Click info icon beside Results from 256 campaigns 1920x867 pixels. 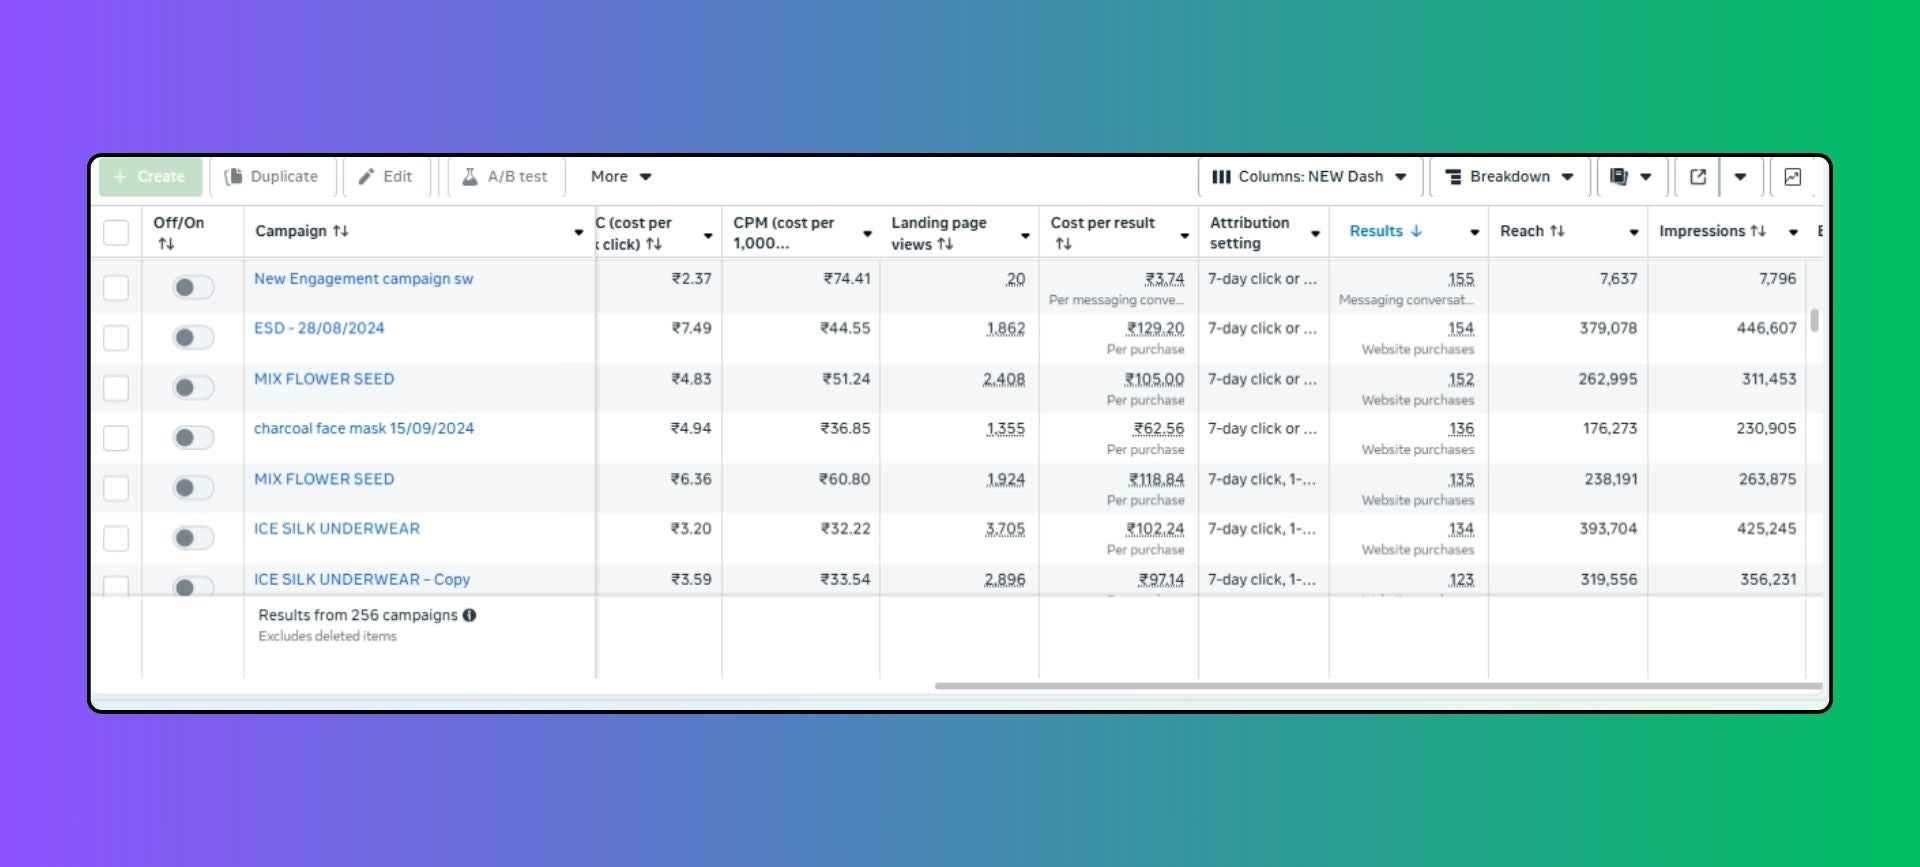[x=469, y=615]
